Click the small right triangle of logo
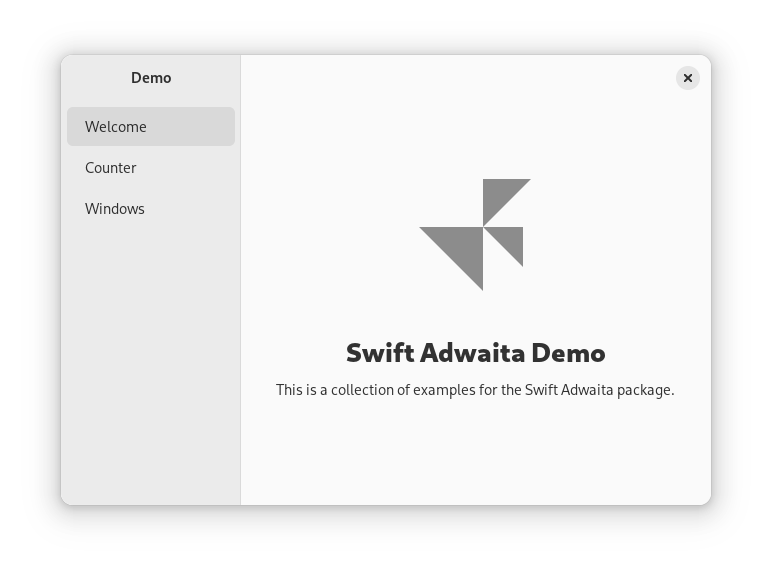This screenshot has height=572, width=772. 510,240
